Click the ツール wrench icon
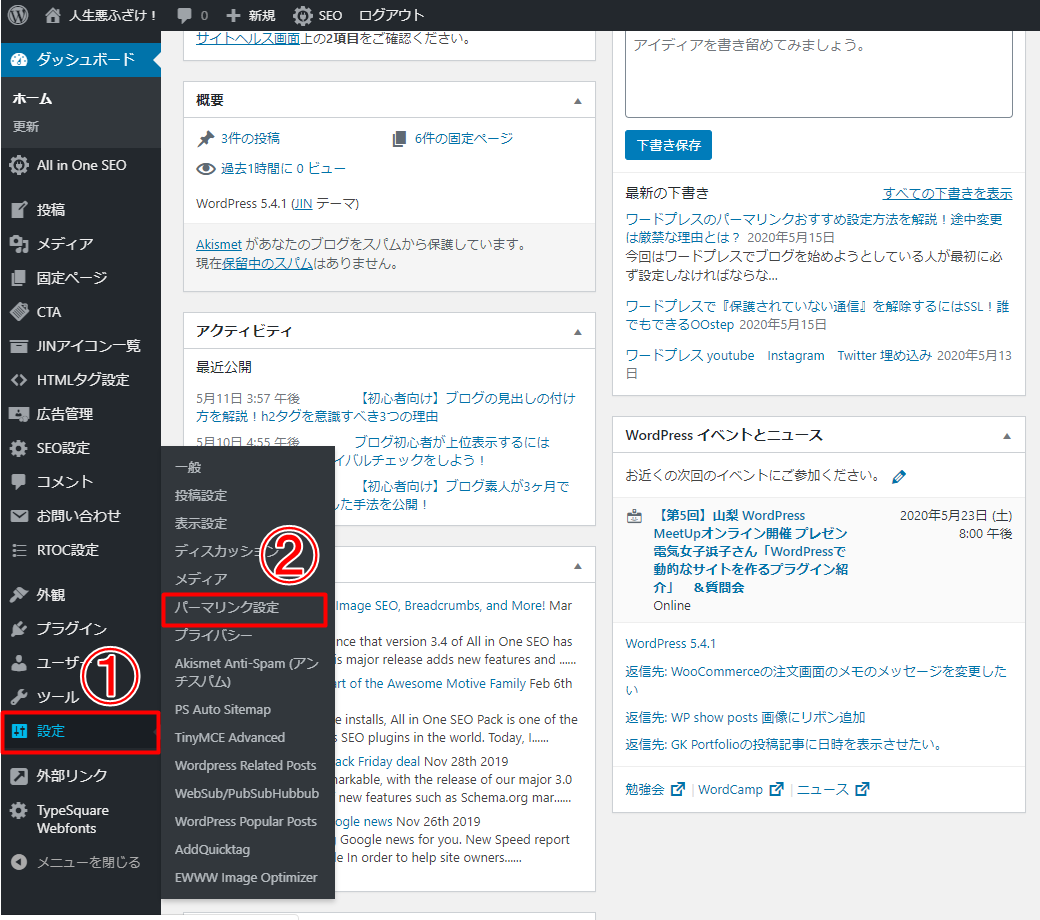1040x920 pixels. (x=19, y=696)
